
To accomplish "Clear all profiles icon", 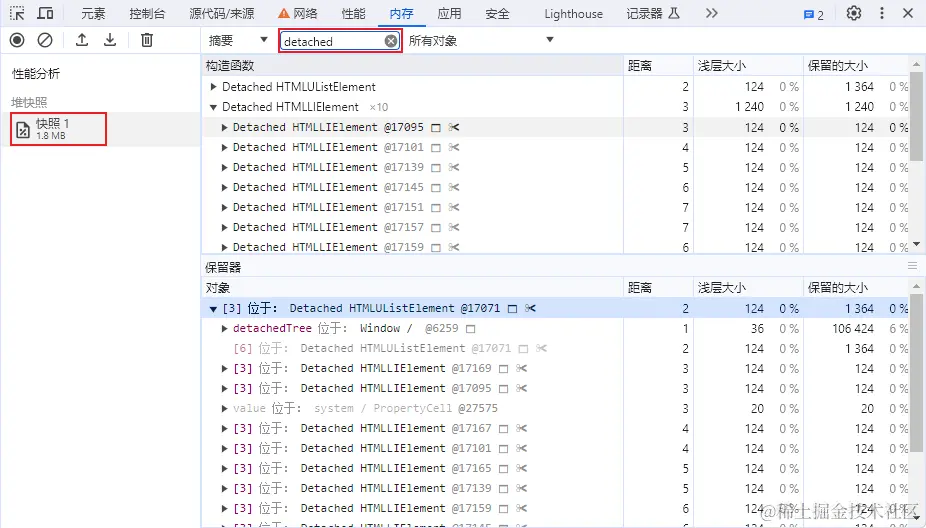I will pyautogui.click(x=45, y=40).
